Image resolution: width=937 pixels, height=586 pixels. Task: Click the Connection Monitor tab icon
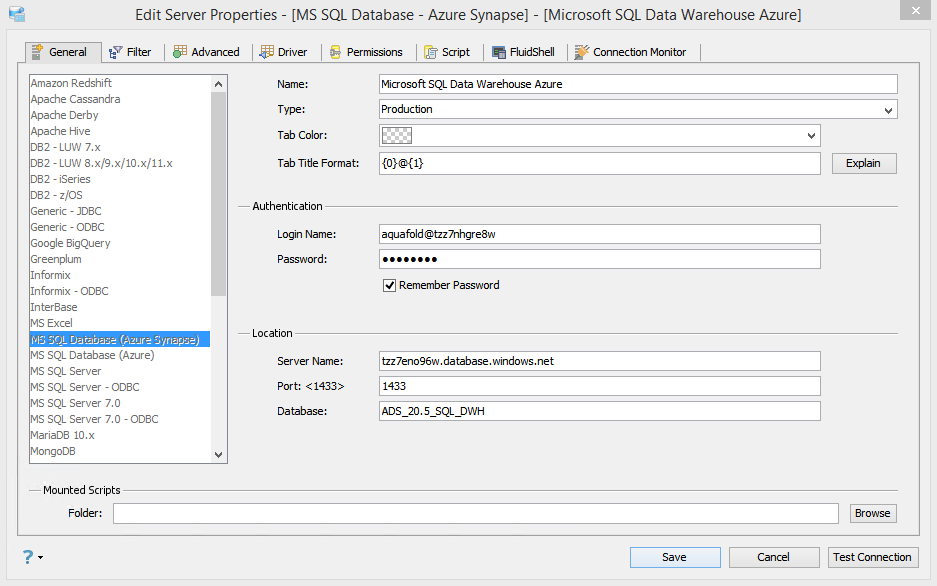click(582, 52)
